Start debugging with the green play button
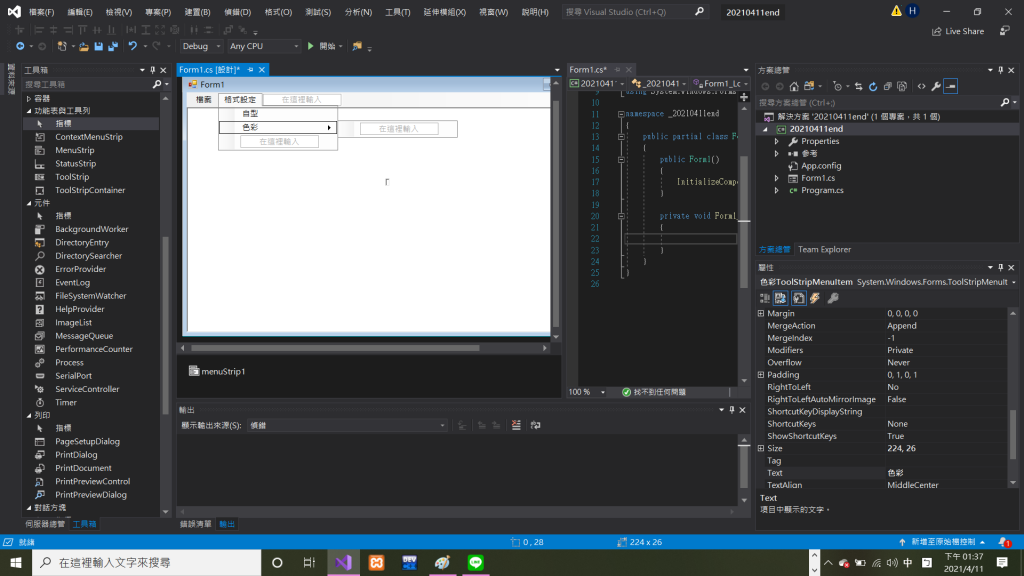Viewport: 1024px width, 576px height. coord(311,46)
